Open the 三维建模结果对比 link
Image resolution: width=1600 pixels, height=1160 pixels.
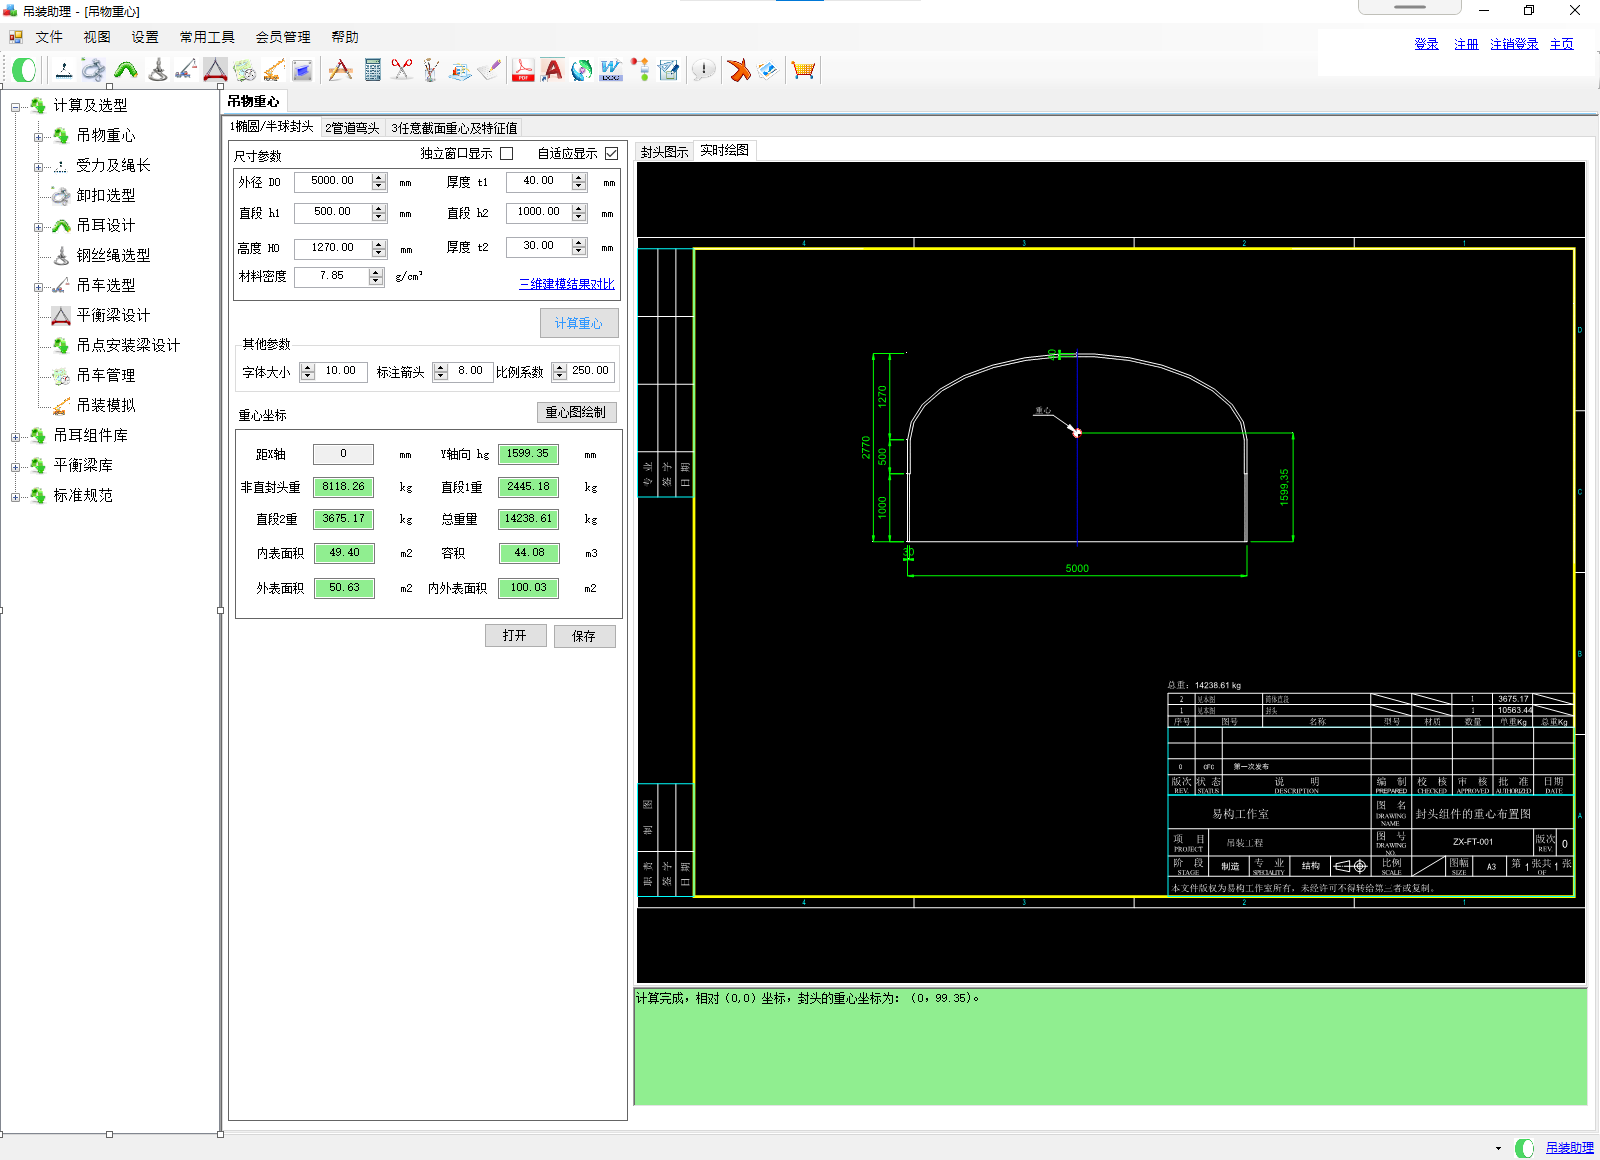point(567,284)
